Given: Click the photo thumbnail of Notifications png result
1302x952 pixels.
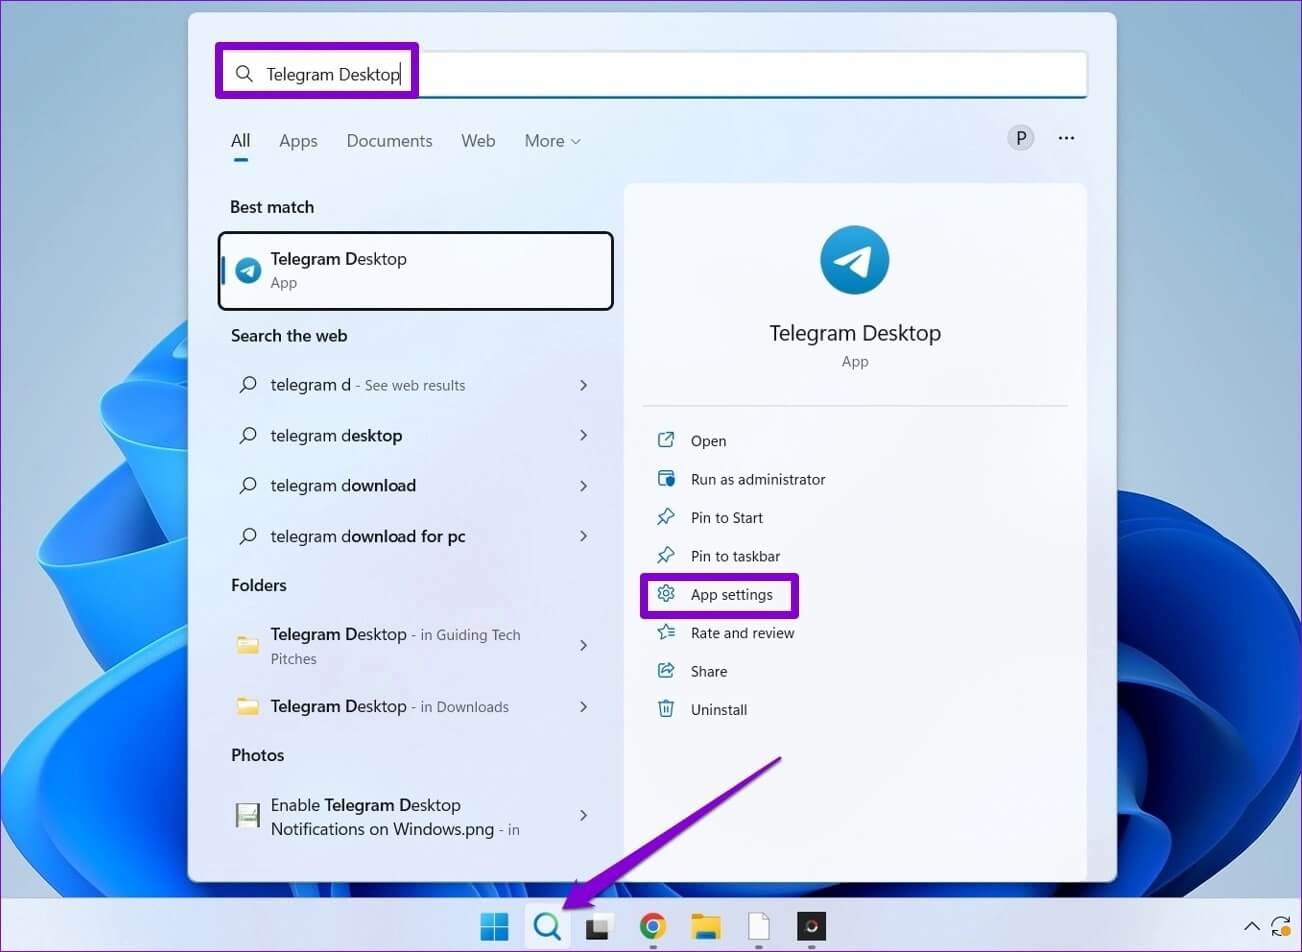Looking at the screenshot, I should [248, 816].
